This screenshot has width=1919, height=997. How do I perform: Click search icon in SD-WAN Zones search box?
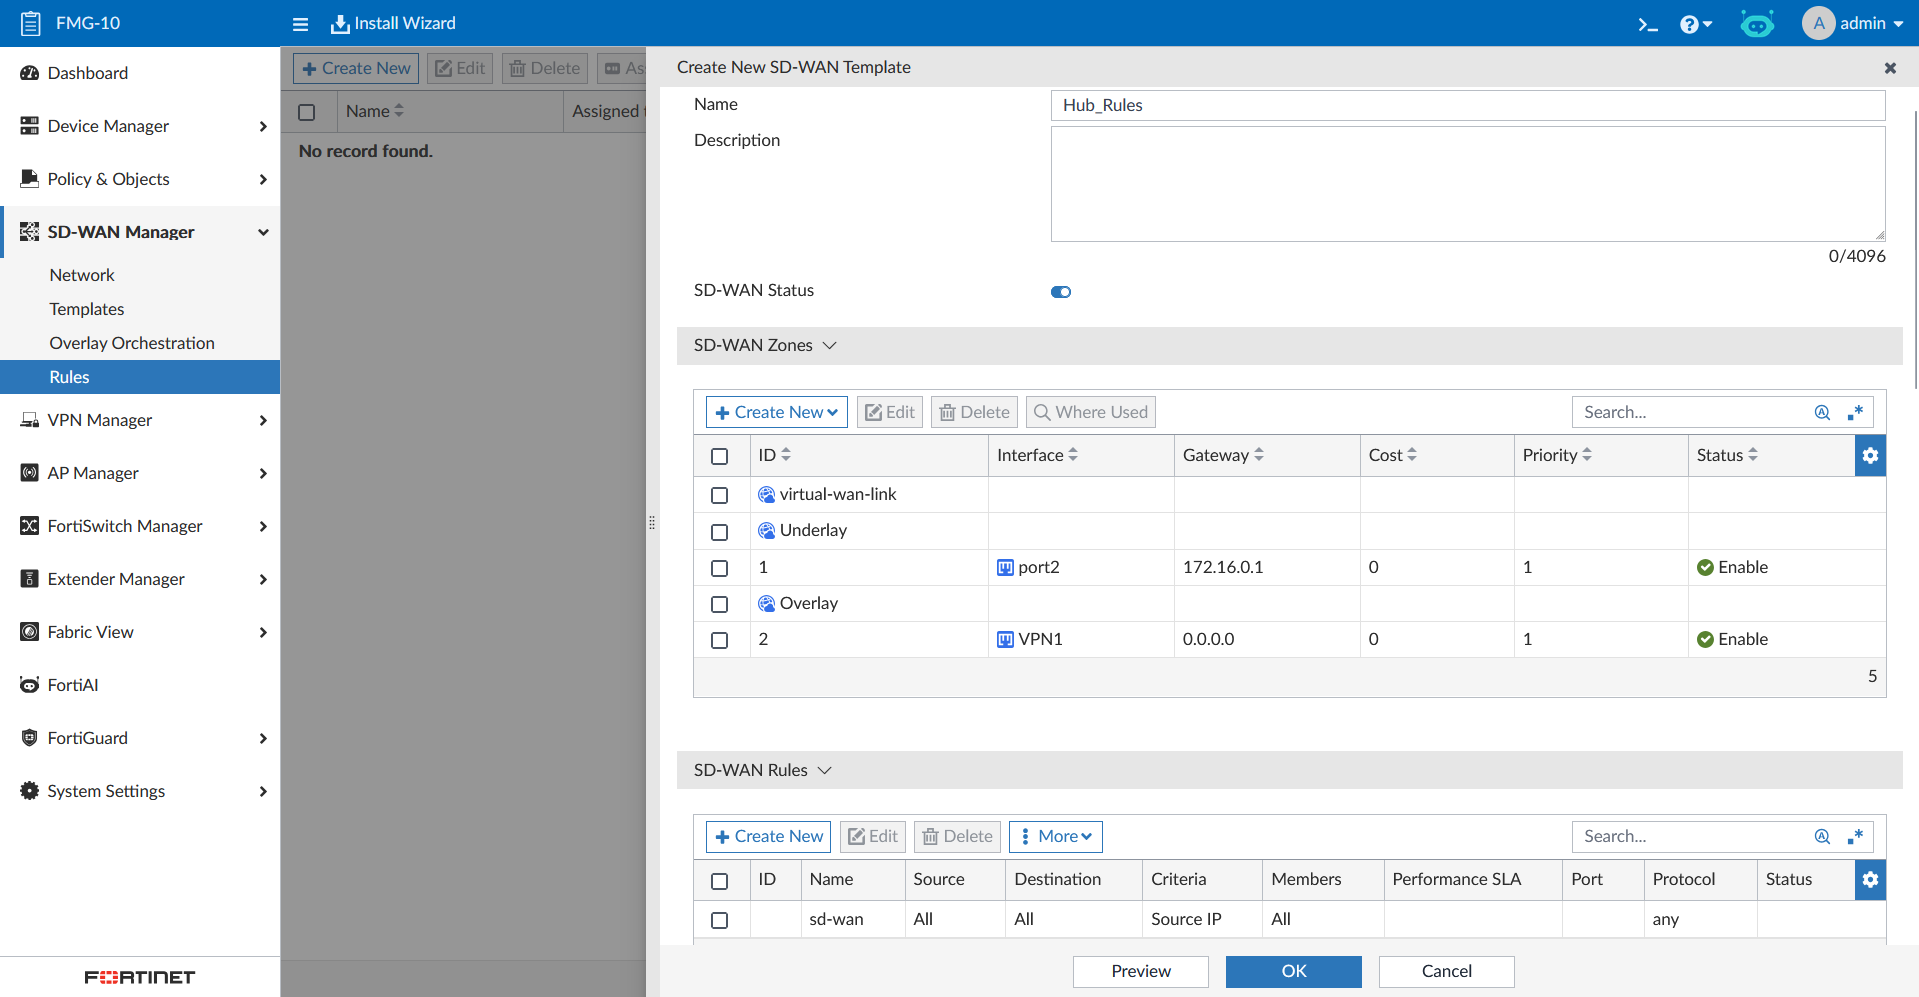pos(1822,412)
